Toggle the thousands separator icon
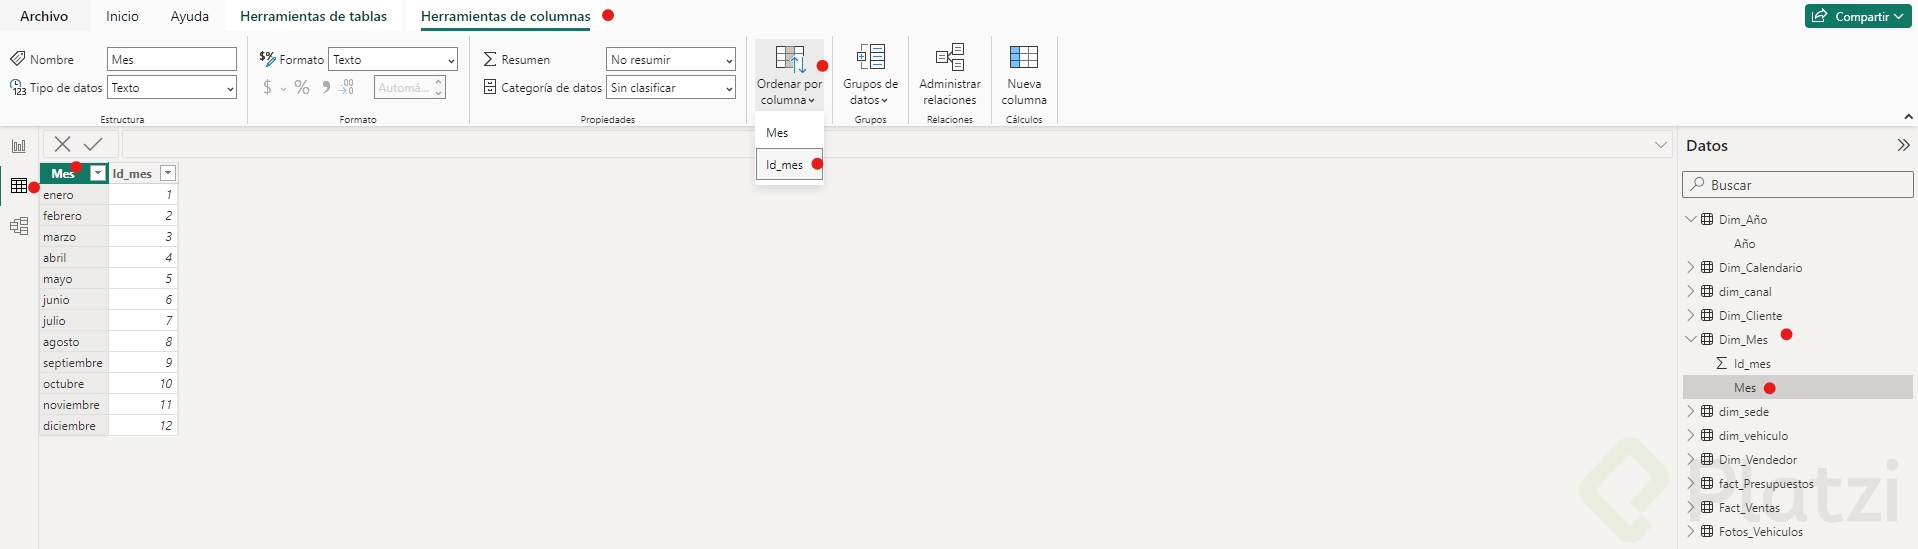1918x549 pixels. 325,88
